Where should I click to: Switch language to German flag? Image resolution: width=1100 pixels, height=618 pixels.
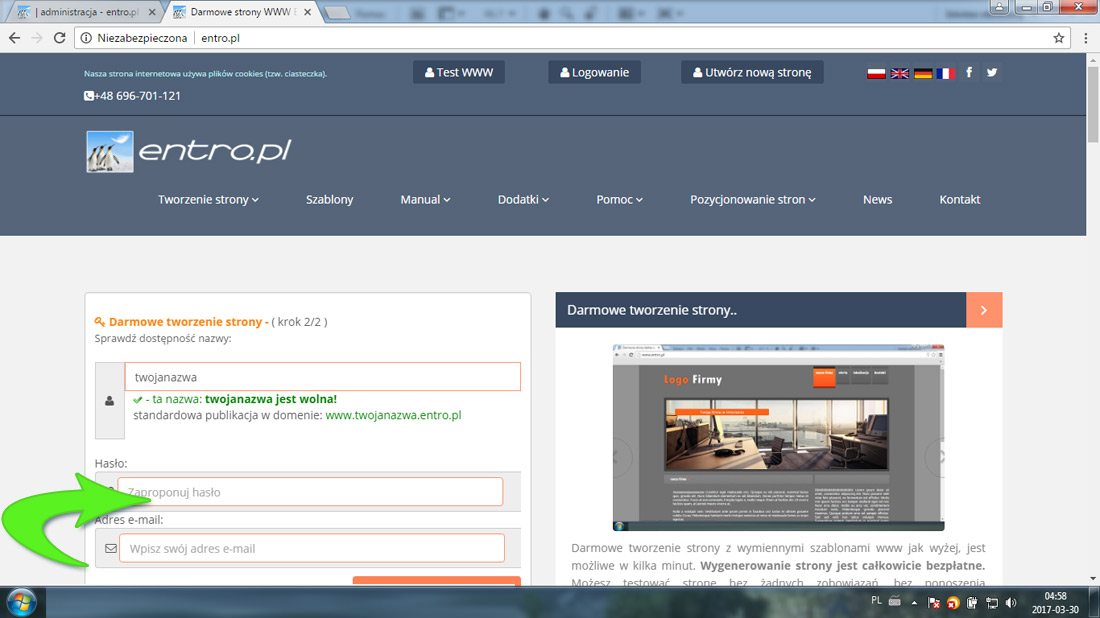pyautogui.click(x=923, y=73)
